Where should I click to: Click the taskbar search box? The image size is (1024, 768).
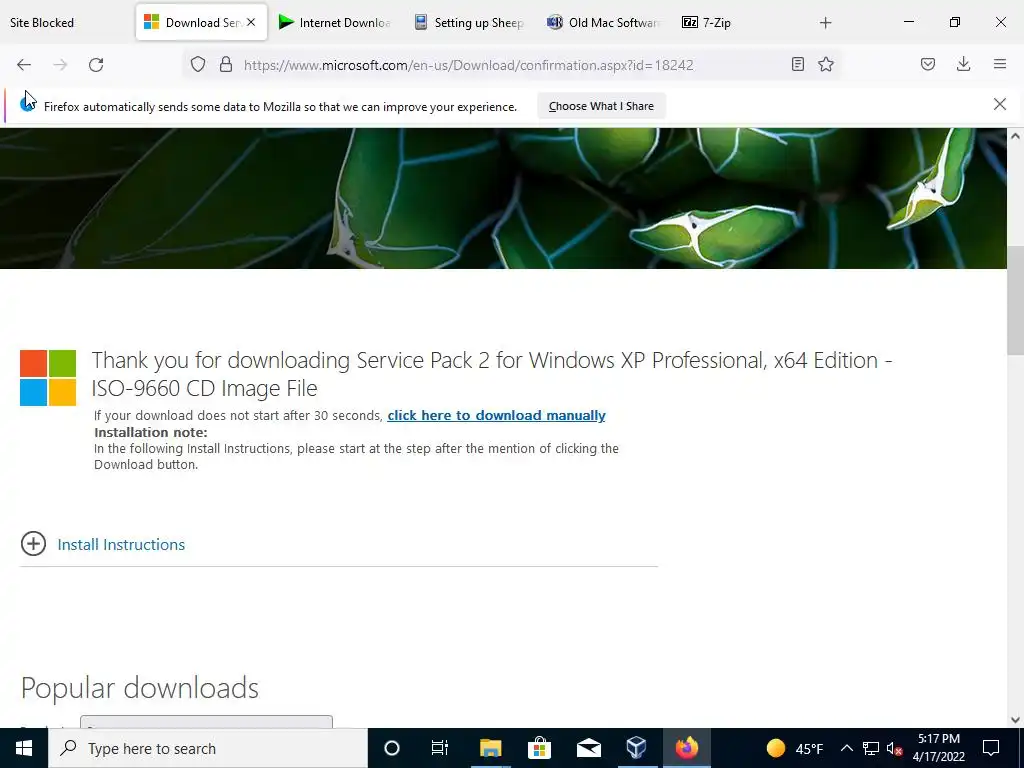pos(208,748)
